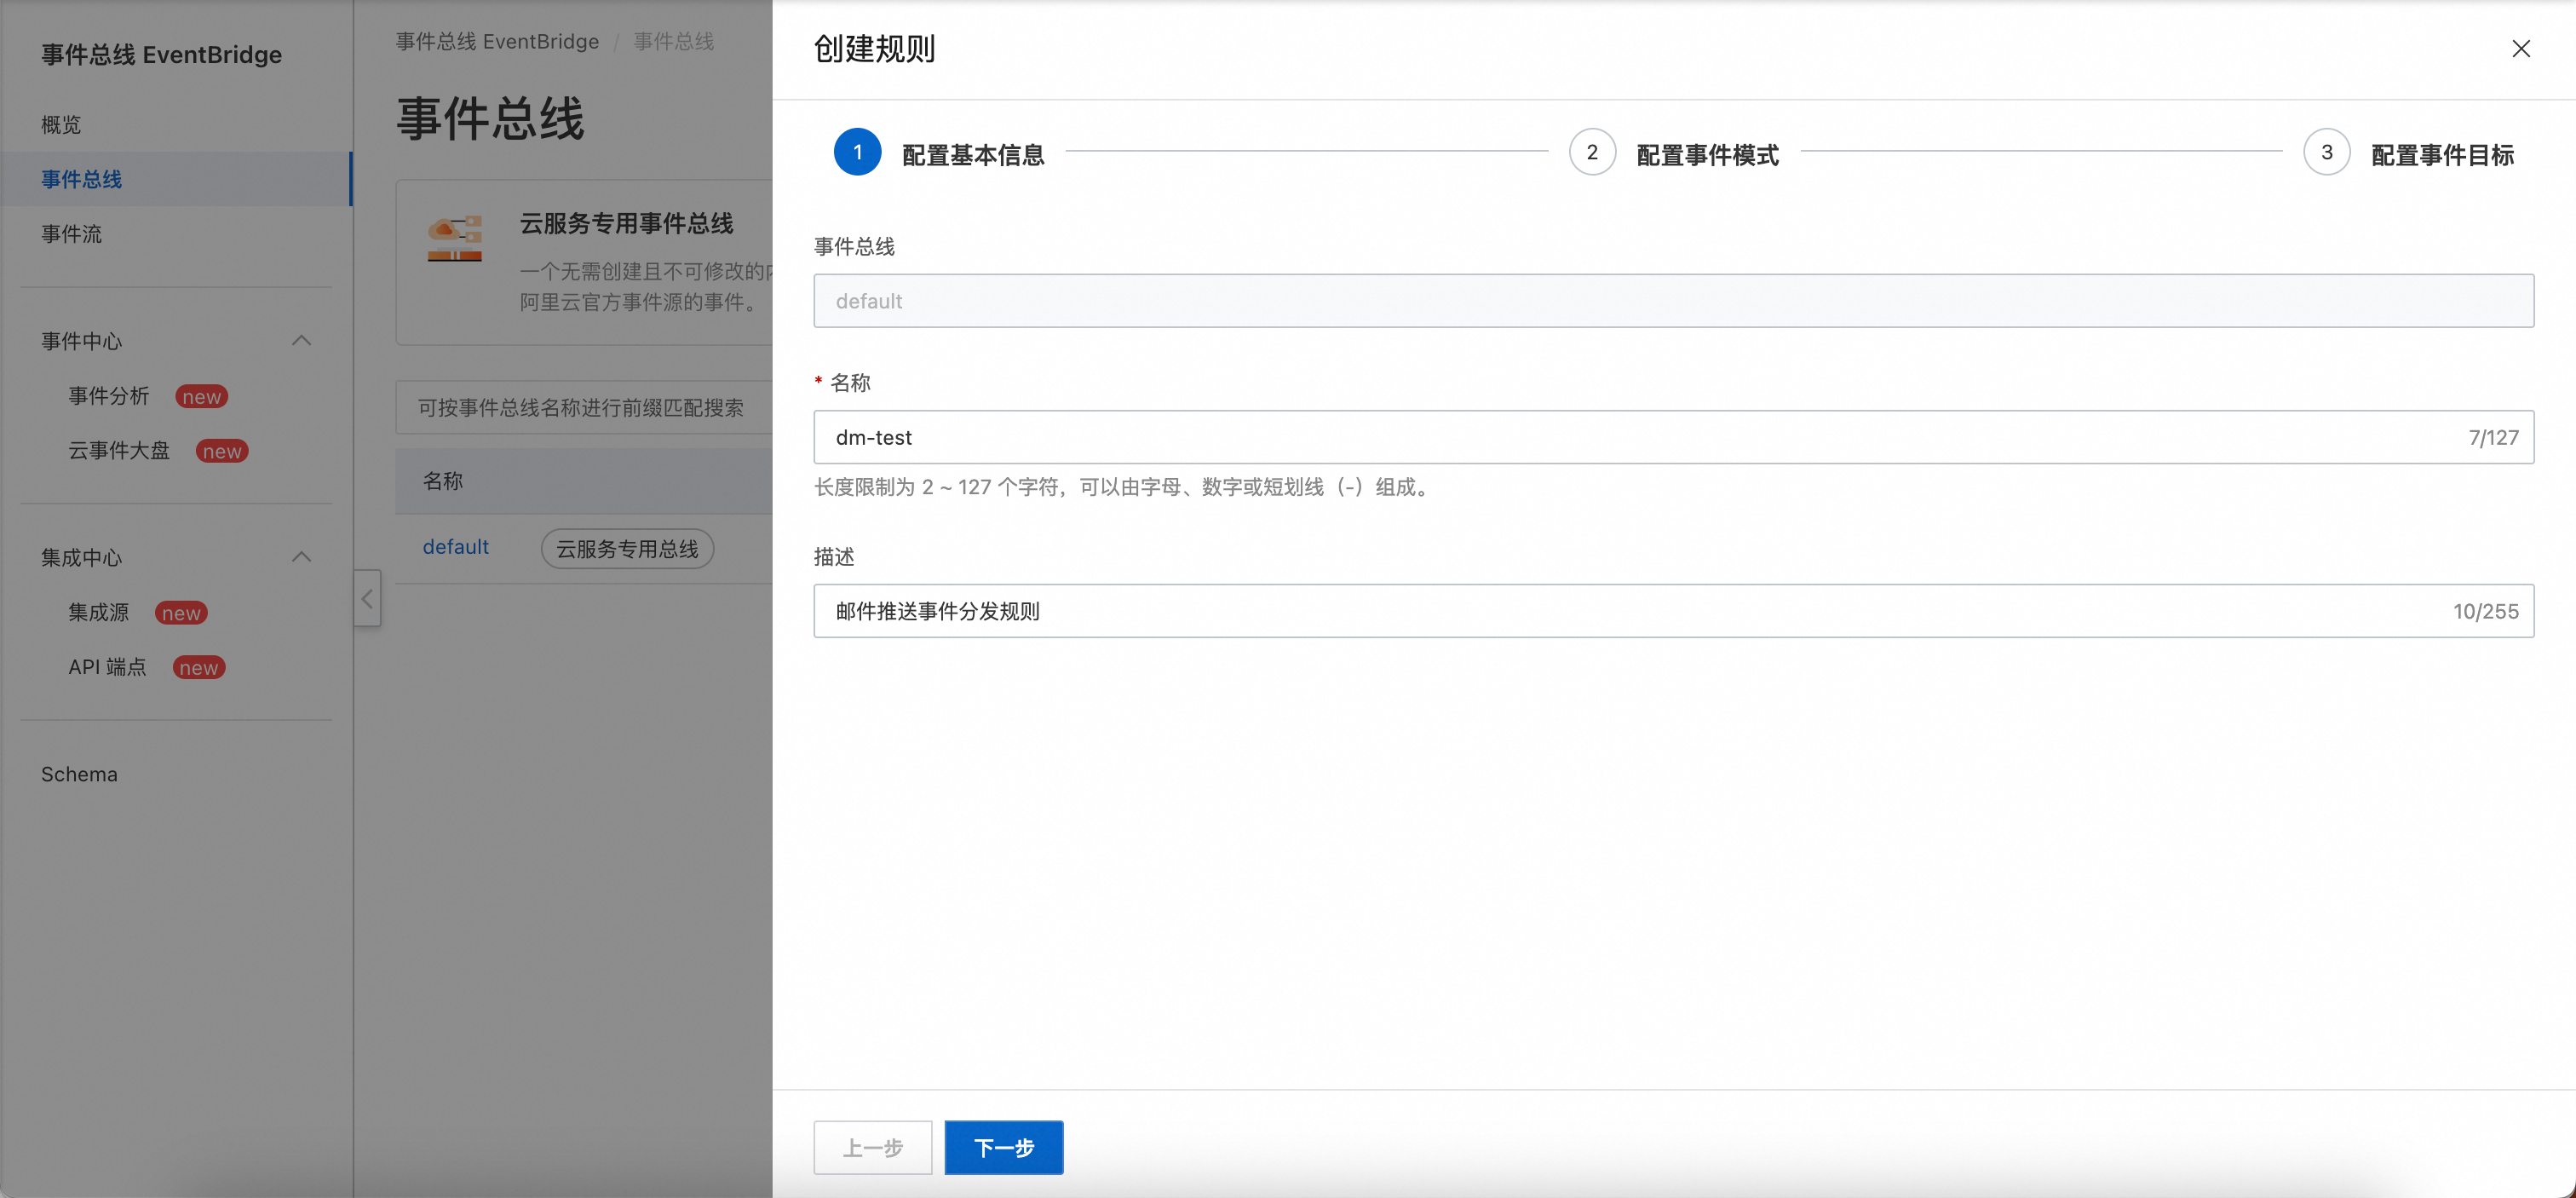The height and width of the screenshot is (1198, 2576).
Task: Focus the 描述 input field
Action: (x=1673, y=611)
